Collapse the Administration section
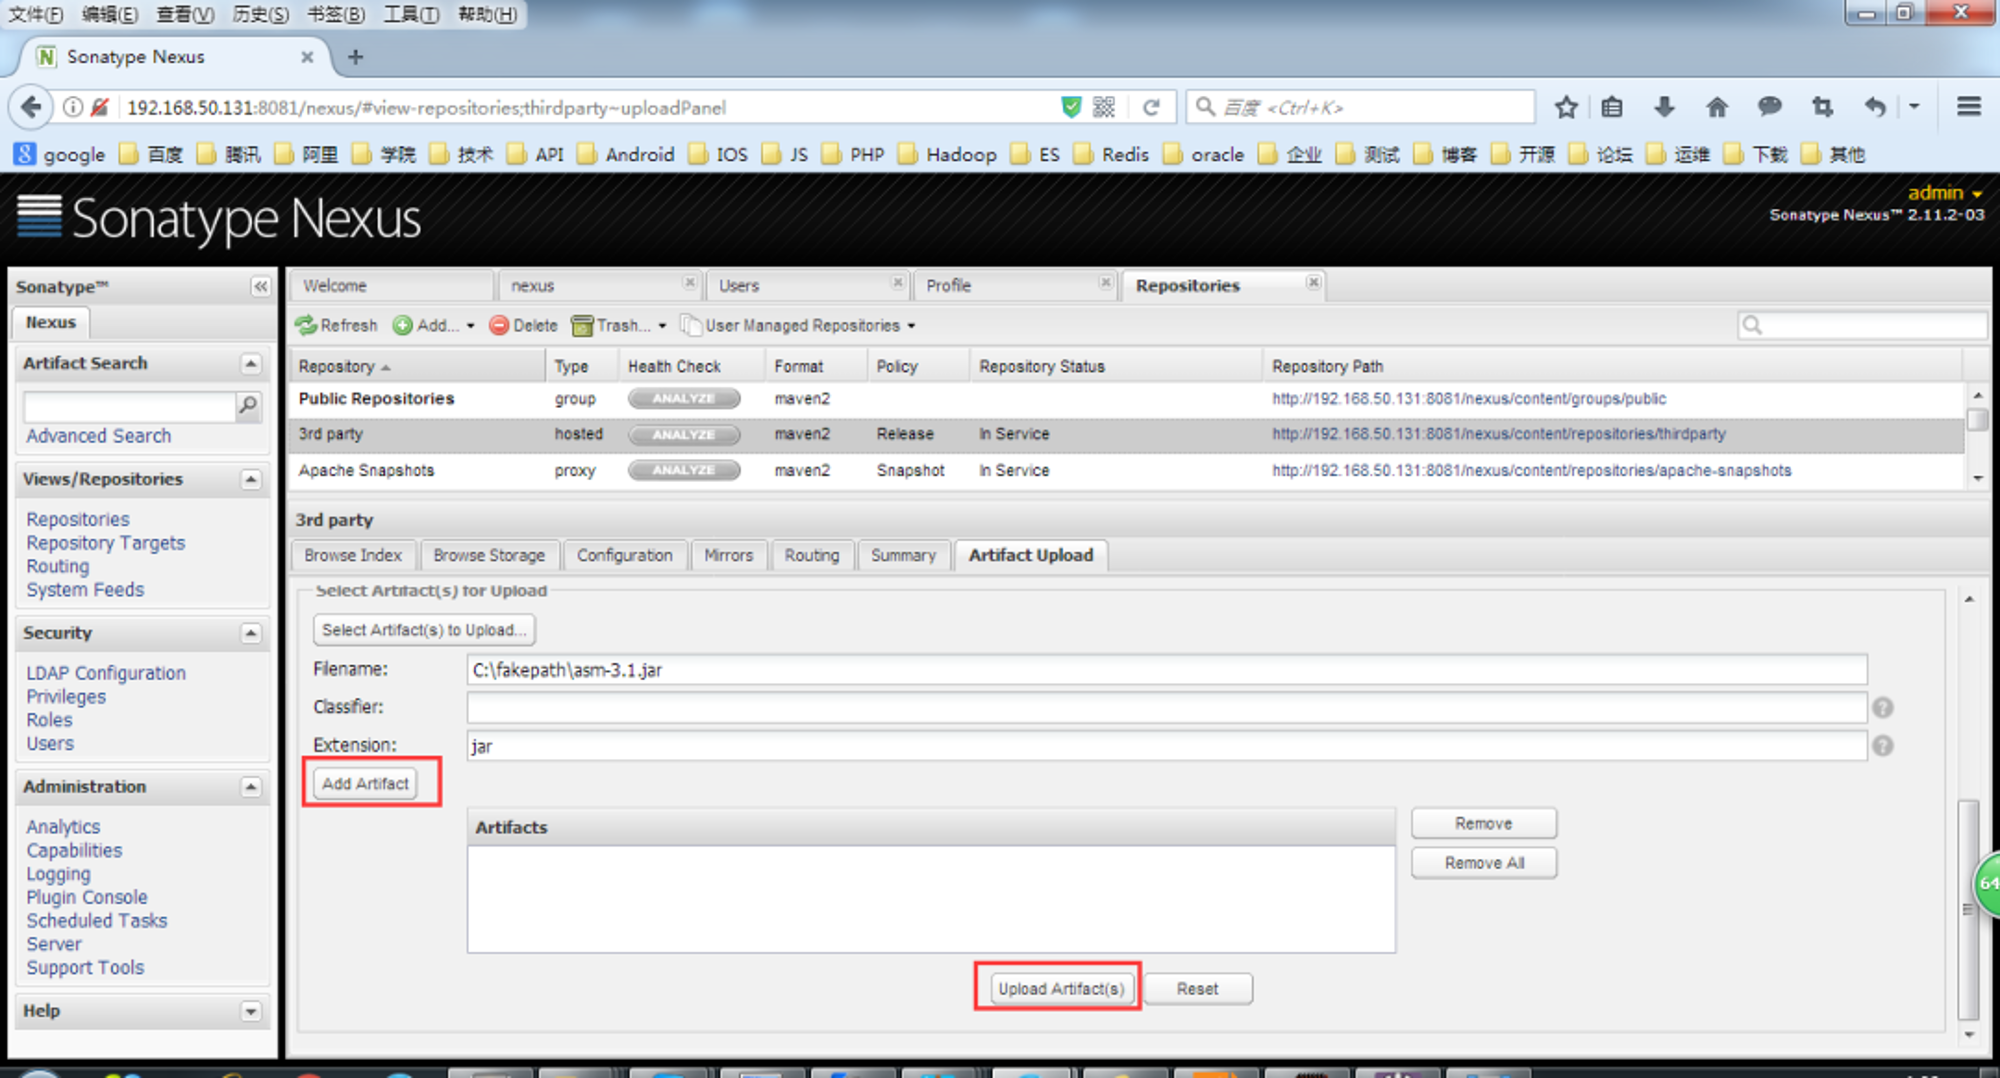The image size is (2000, 1078). [x=251, y=788]
